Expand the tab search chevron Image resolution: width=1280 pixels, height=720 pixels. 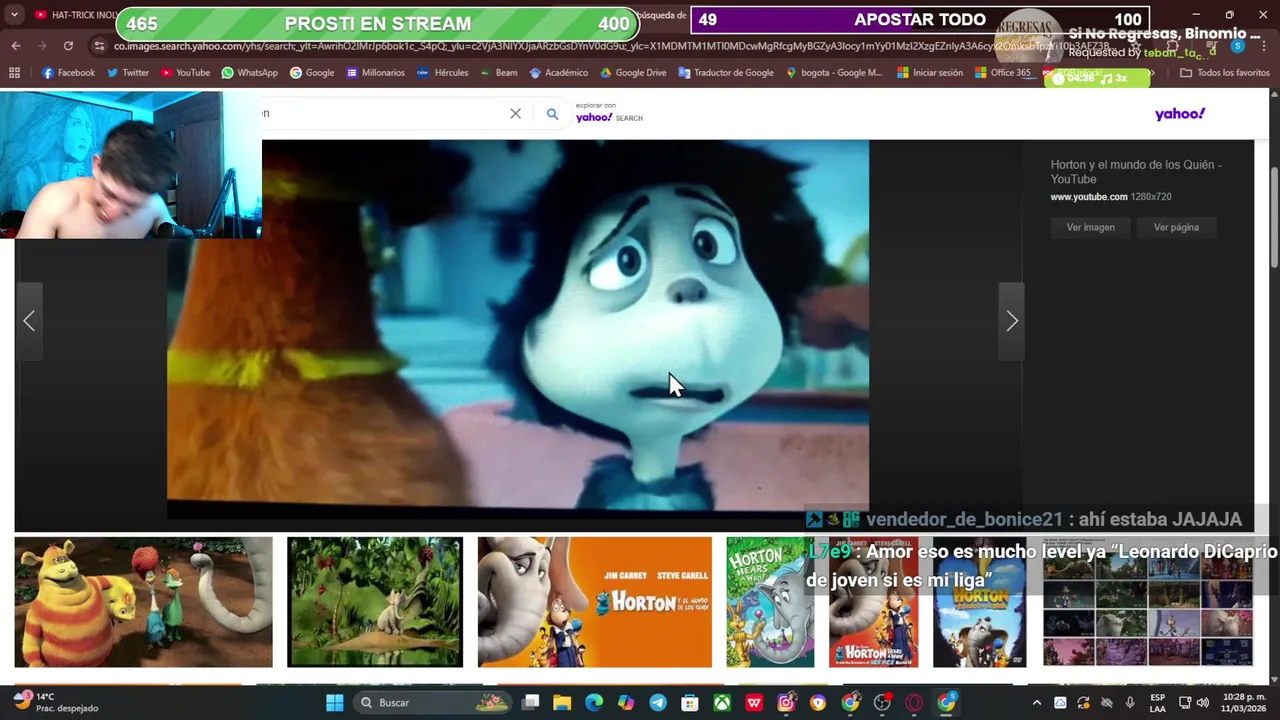(x=14, y=15)
